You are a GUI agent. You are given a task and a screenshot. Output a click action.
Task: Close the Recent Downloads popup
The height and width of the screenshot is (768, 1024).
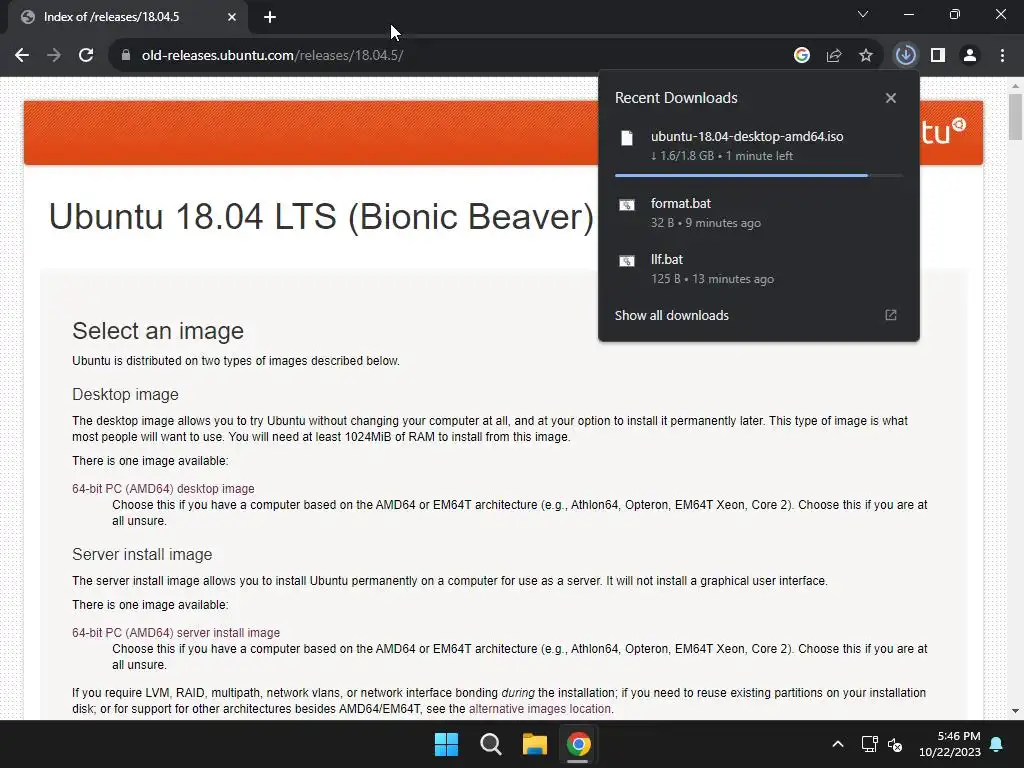point(891,98)
